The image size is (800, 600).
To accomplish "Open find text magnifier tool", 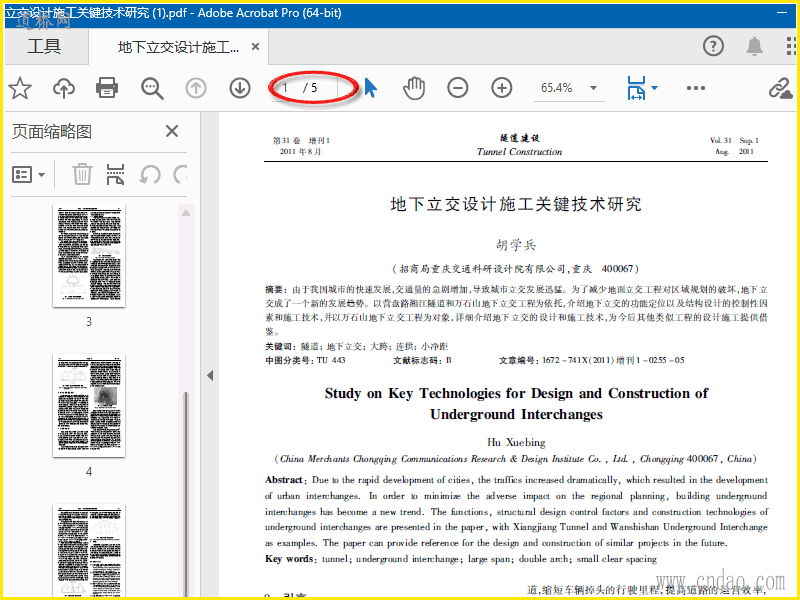I will point(152,88).
